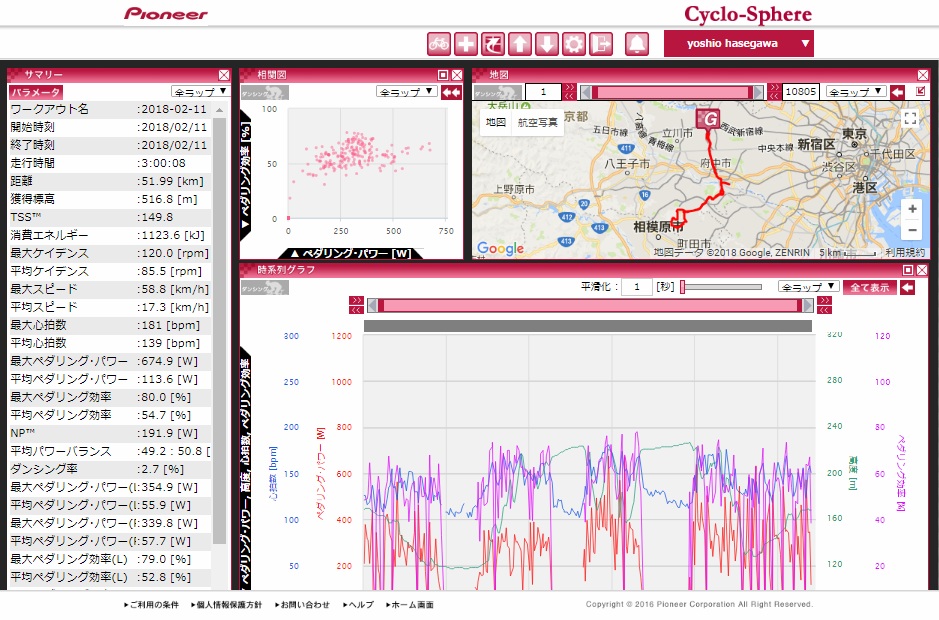Toggle map fullscreen view
The width and height of the screenshot is (939, 620).
pyautogui.click(x=910, y=118)
